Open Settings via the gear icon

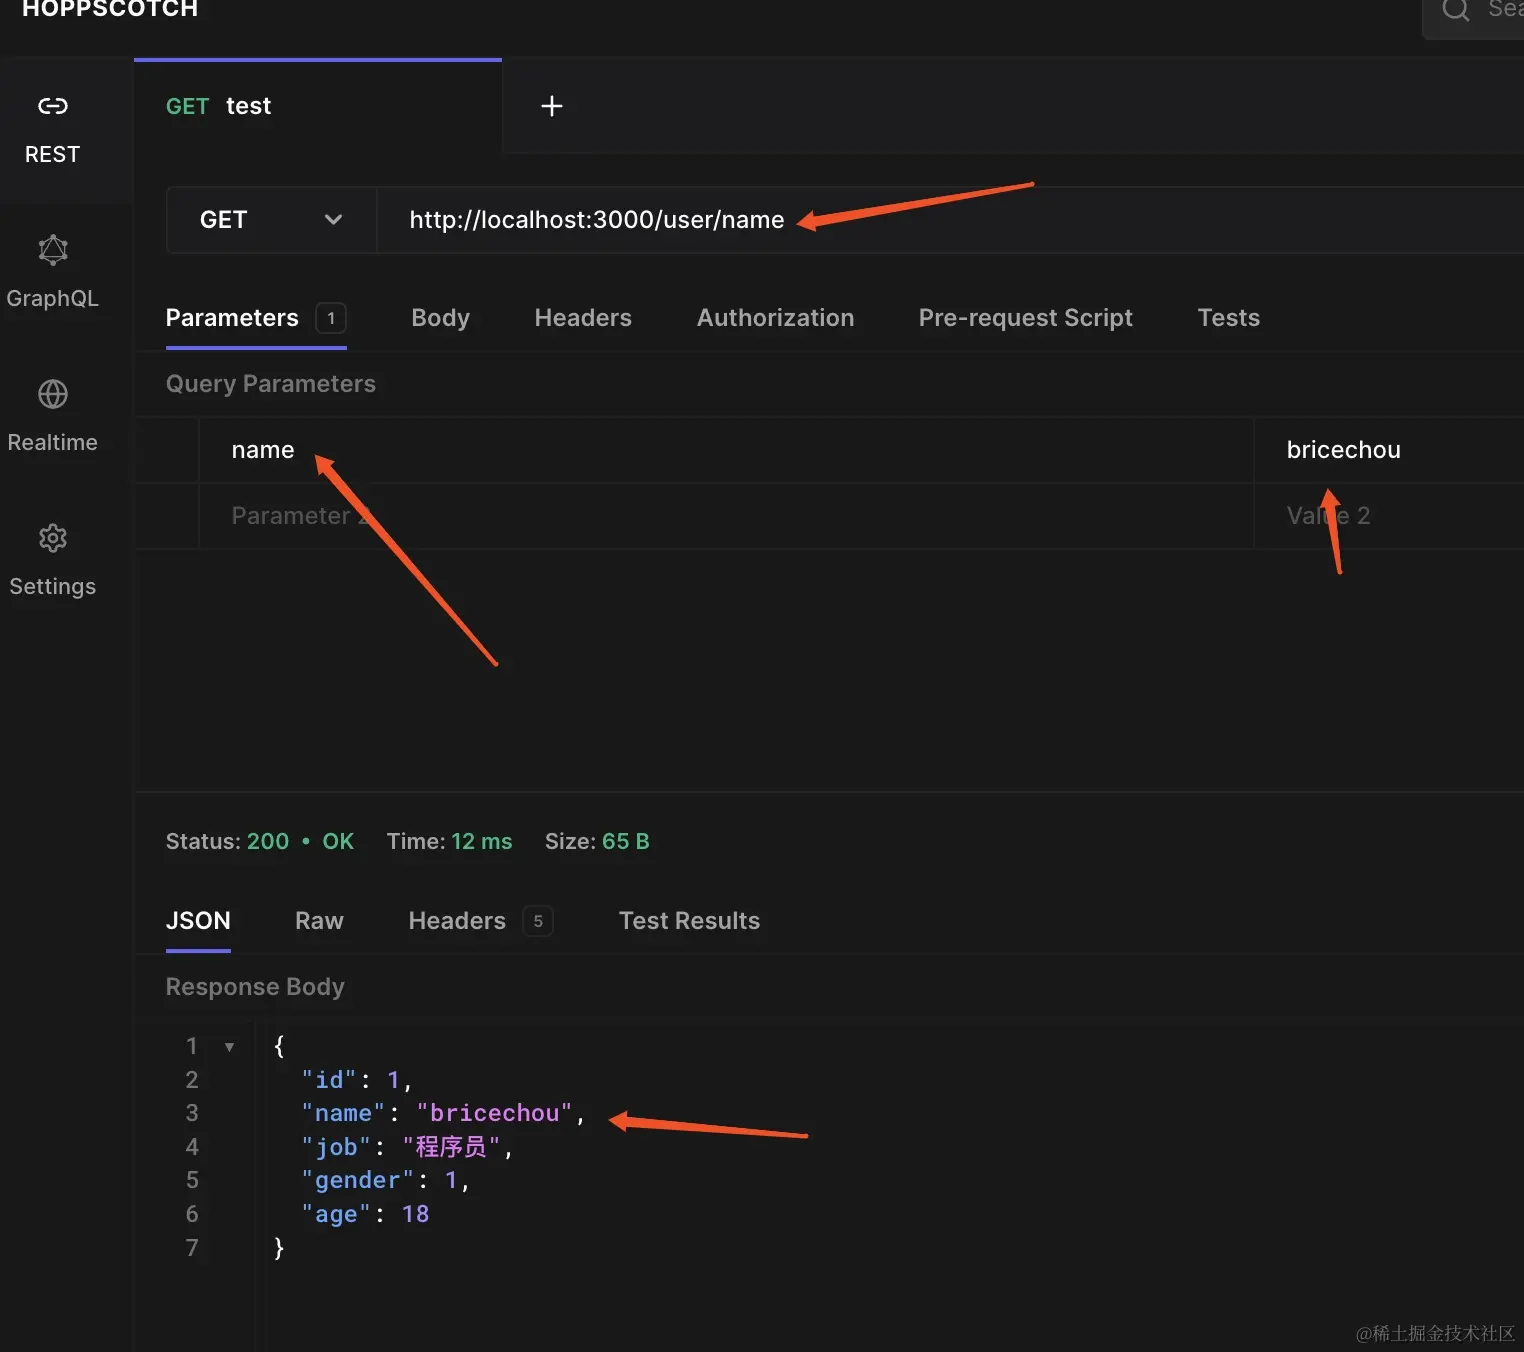click(x=53, y=538)
